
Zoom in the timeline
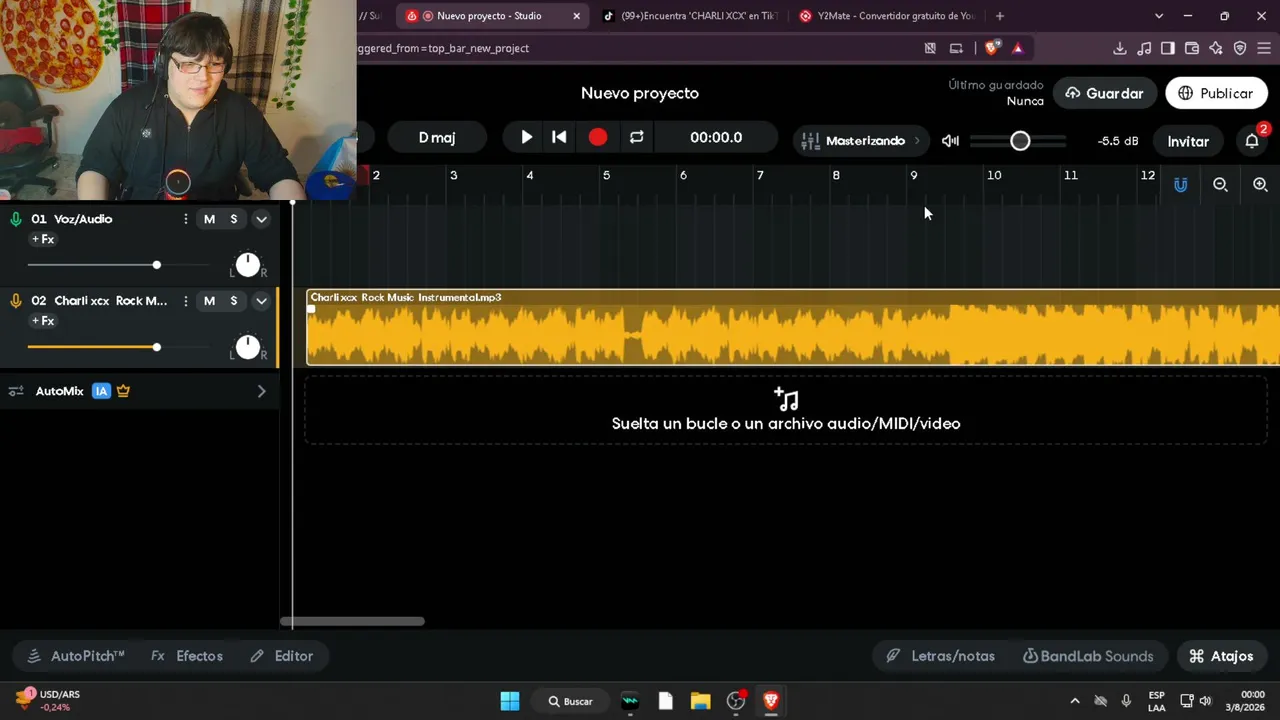[x=1260, y=185]
